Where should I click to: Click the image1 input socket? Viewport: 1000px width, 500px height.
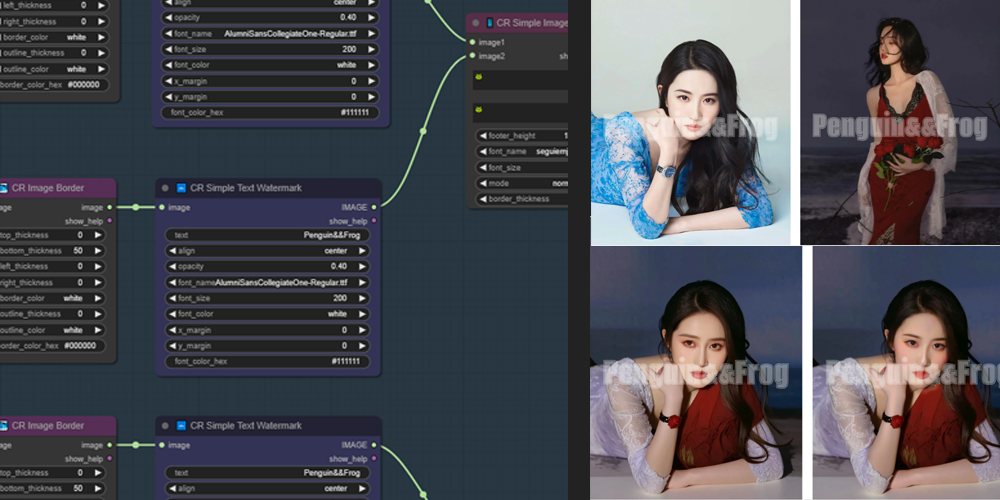coord(472,42)
